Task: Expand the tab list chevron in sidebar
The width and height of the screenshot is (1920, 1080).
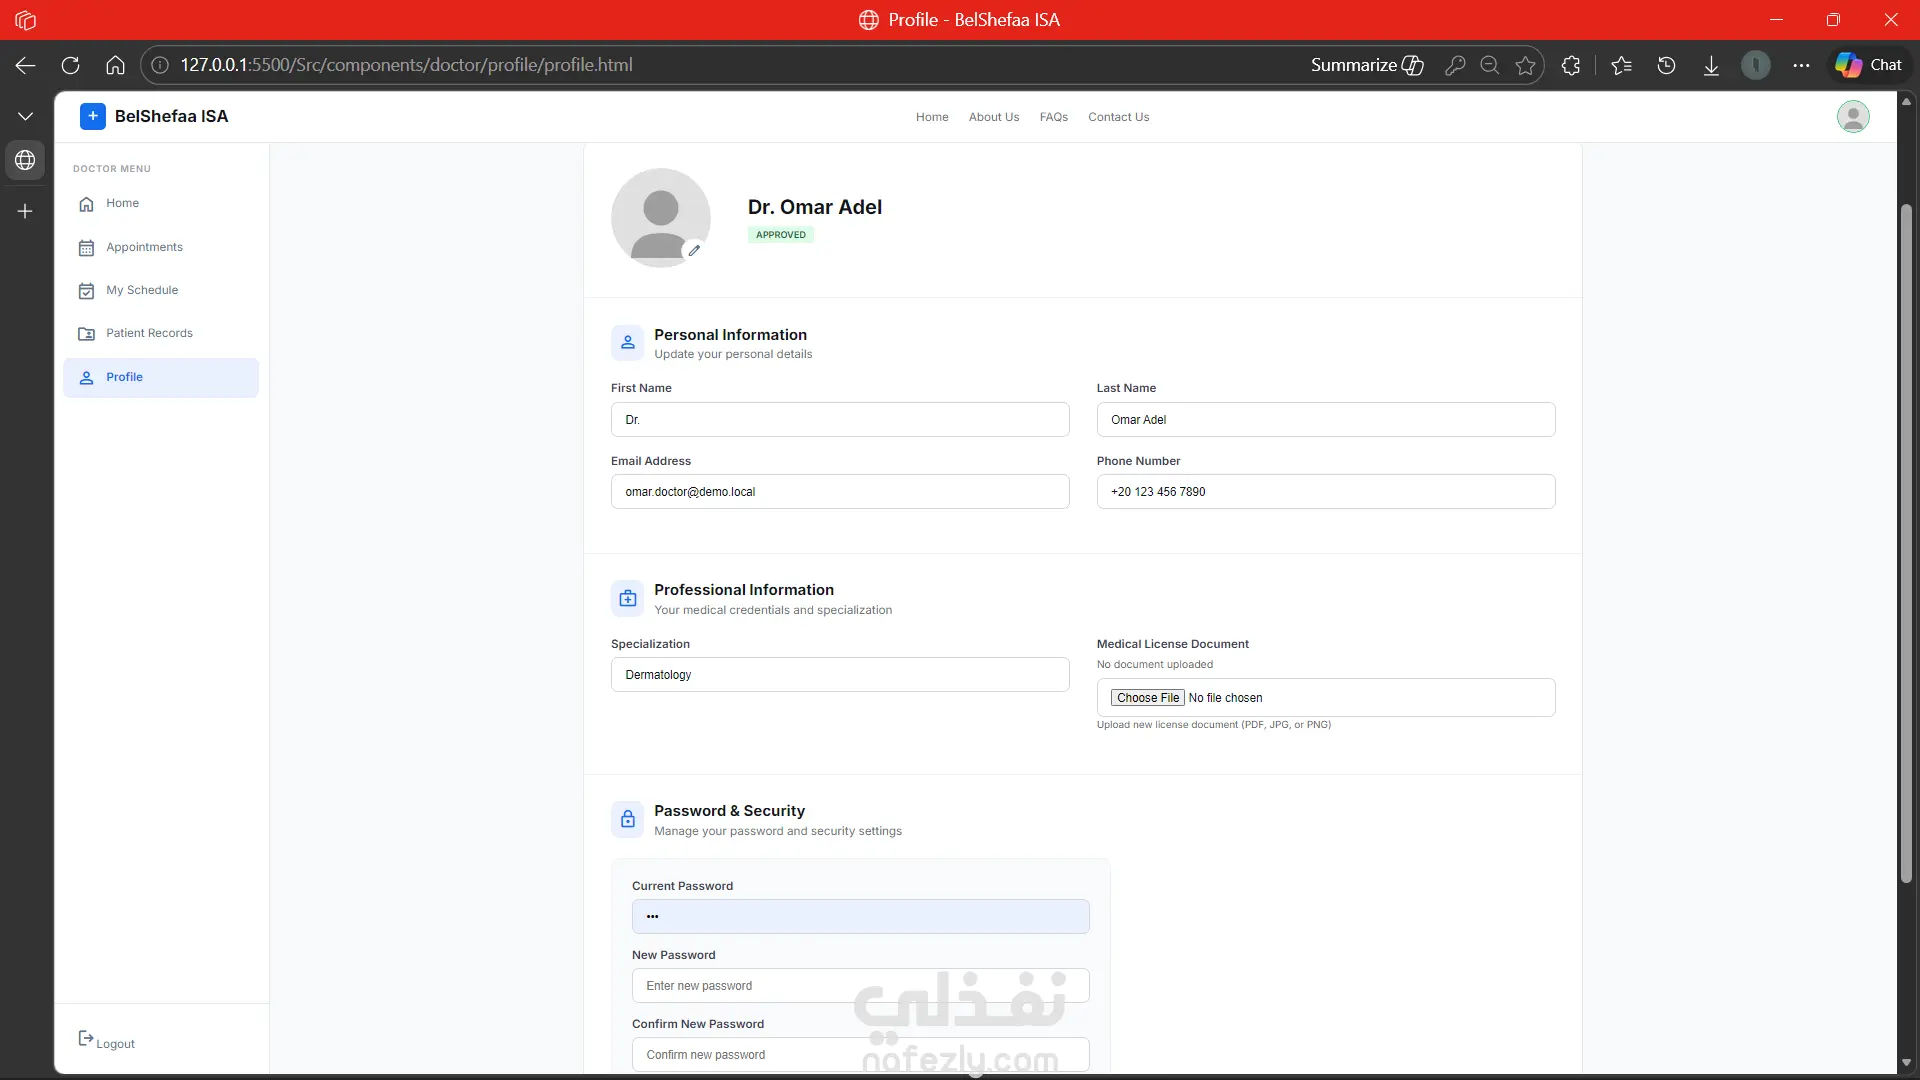Action: pos(25,117)
